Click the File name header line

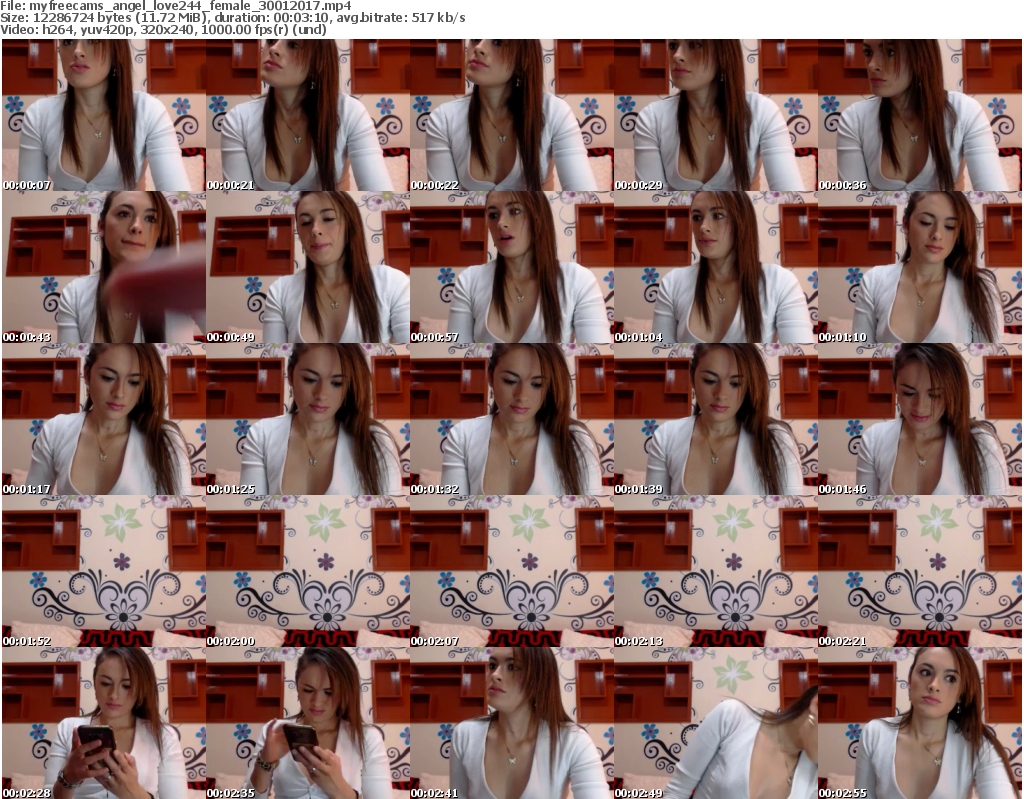(x=176, y=6)
